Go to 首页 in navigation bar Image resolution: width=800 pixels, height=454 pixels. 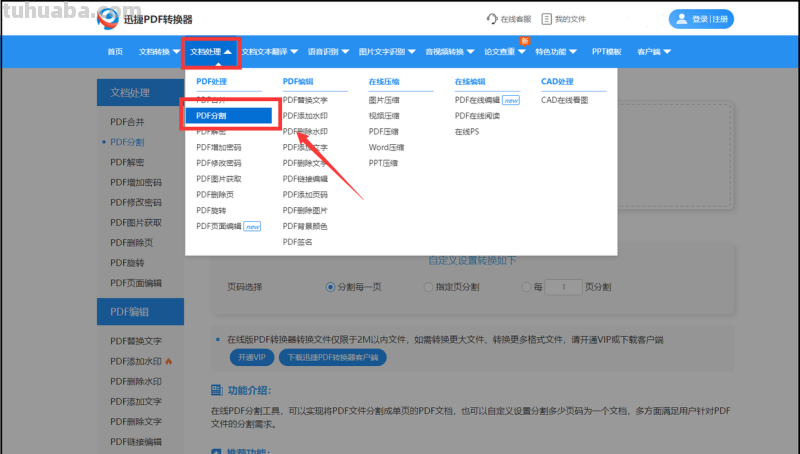click(115, 52)
